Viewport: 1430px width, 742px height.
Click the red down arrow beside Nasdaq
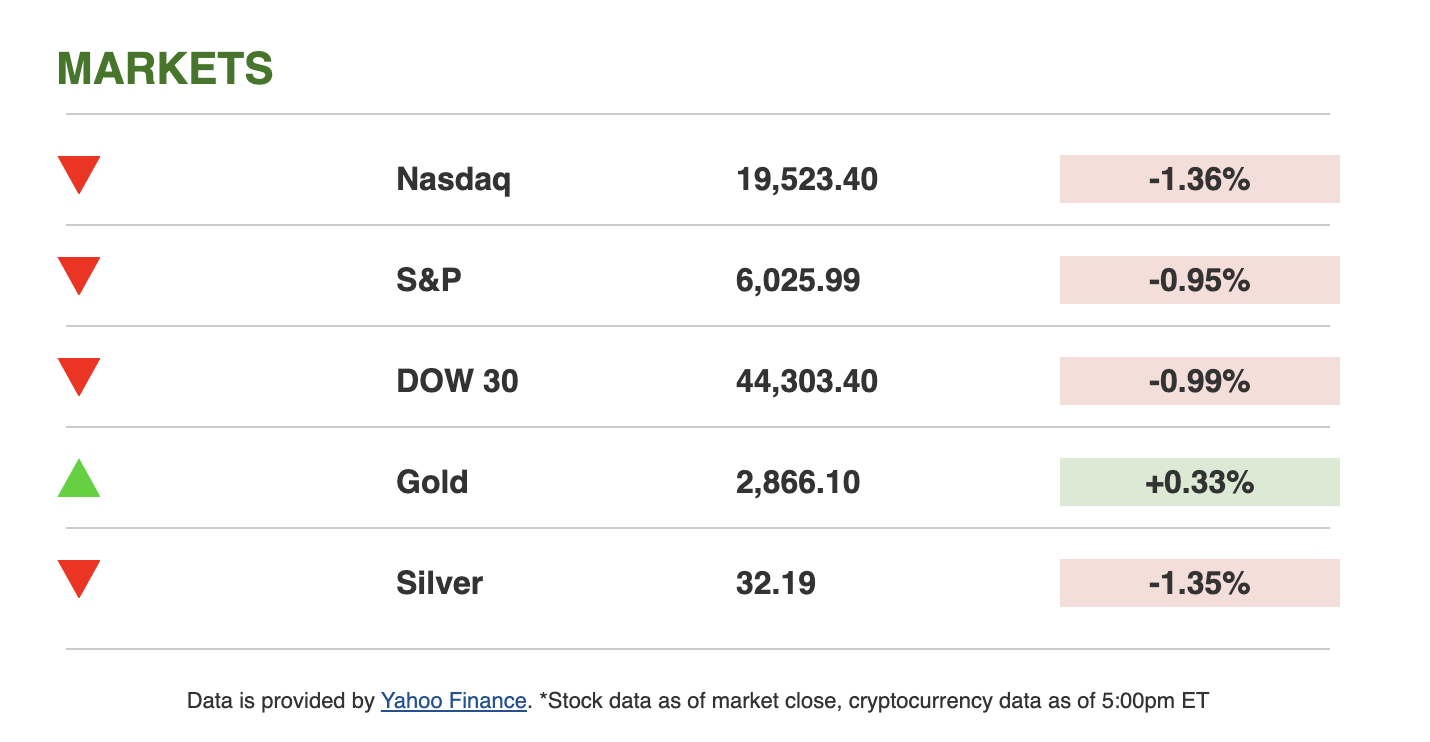pos(79,175)
